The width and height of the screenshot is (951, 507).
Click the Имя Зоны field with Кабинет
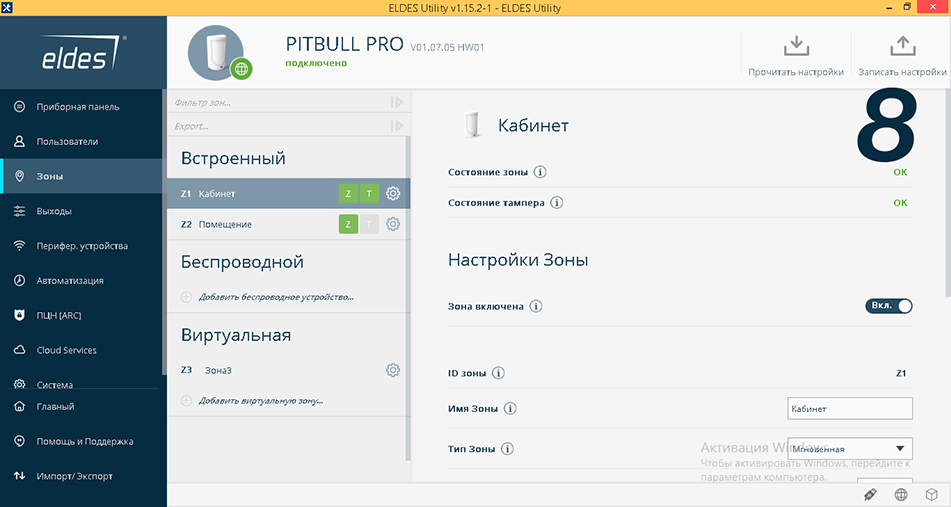(850, 408)
